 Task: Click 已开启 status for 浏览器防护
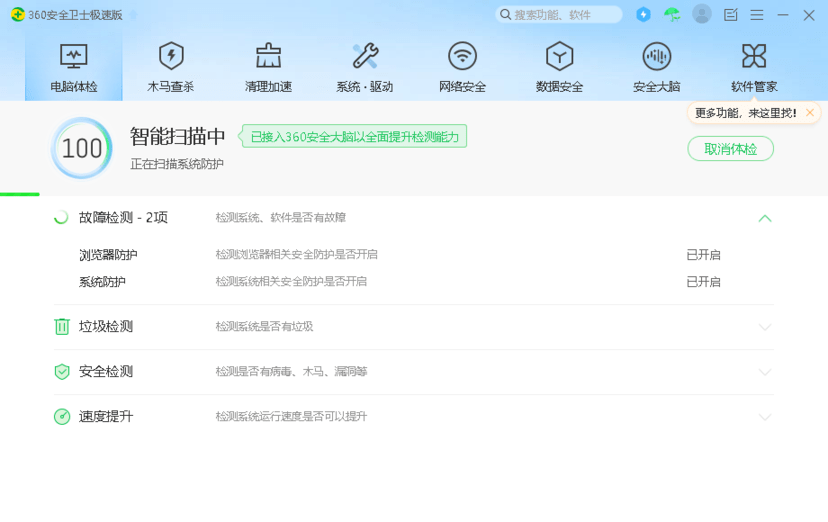tap(703, 255)
